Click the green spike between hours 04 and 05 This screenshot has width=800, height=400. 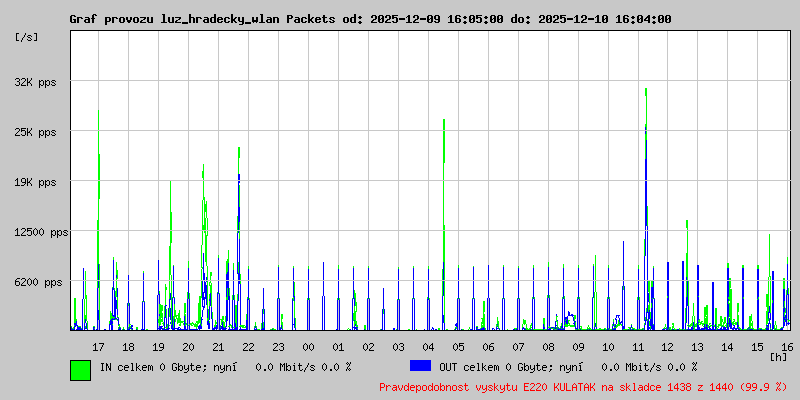444,224
